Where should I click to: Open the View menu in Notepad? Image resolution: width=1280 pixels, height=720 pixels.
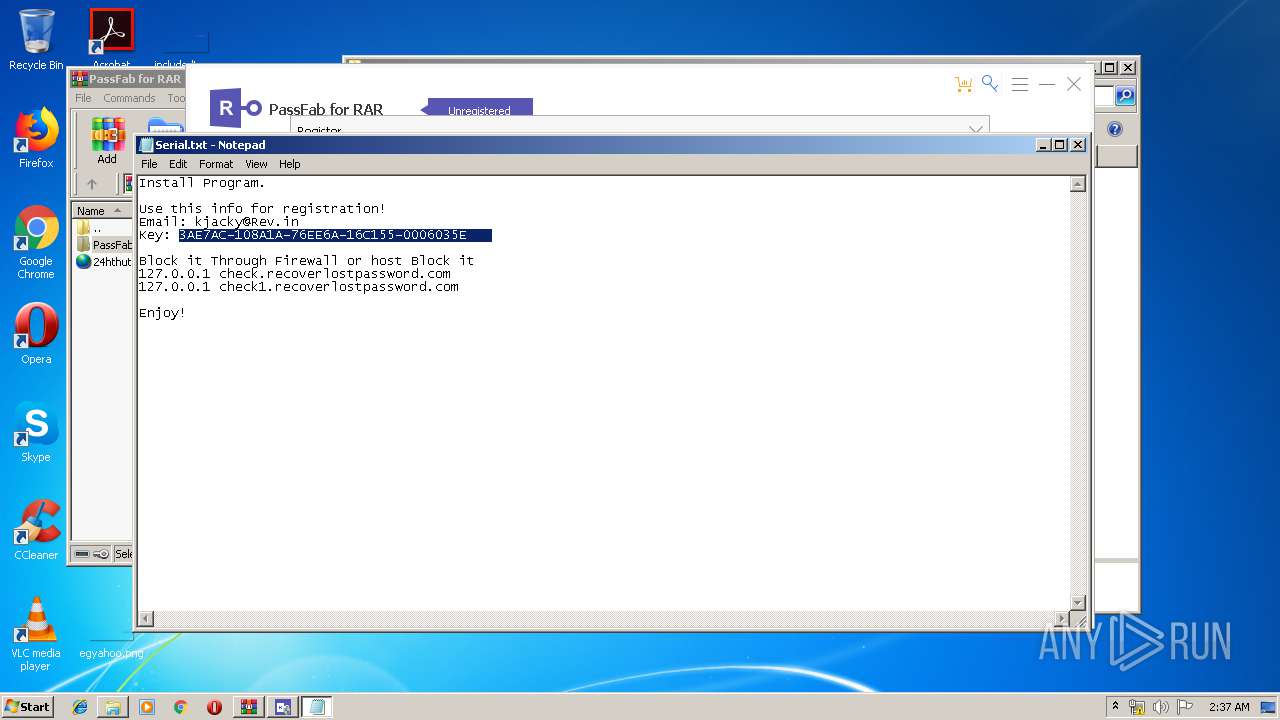256,164
